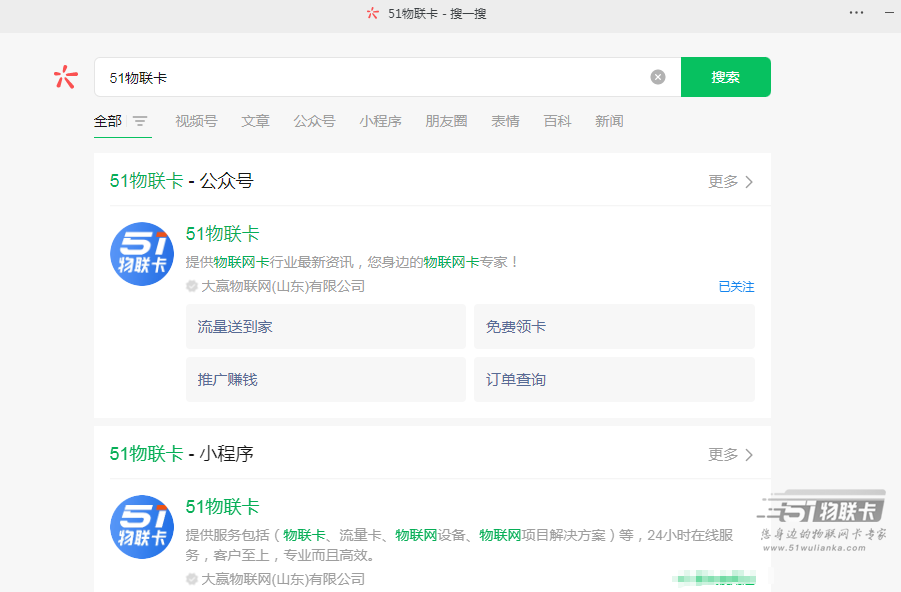Click the official account description starting 提供物联网卡行业最新资讯
Screen dimensions: 901x592
point(352,262)
